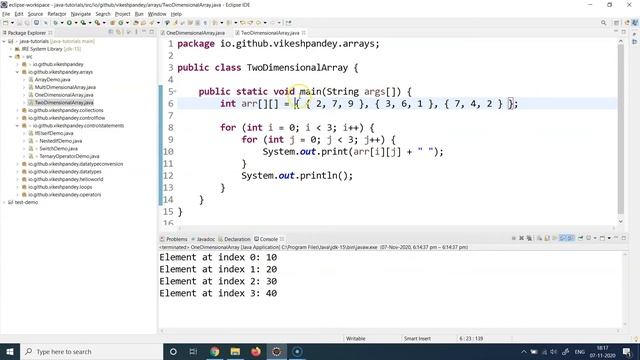Click the editor vertical scrollbar
The image size is (640, 360).
coord(620,129)
